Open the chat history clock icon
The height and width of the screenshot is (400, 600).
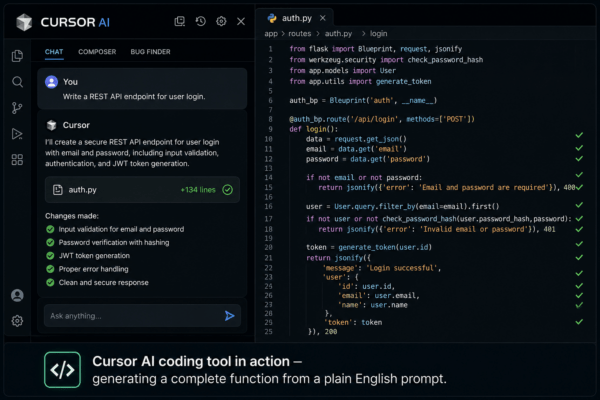[201, 21]
